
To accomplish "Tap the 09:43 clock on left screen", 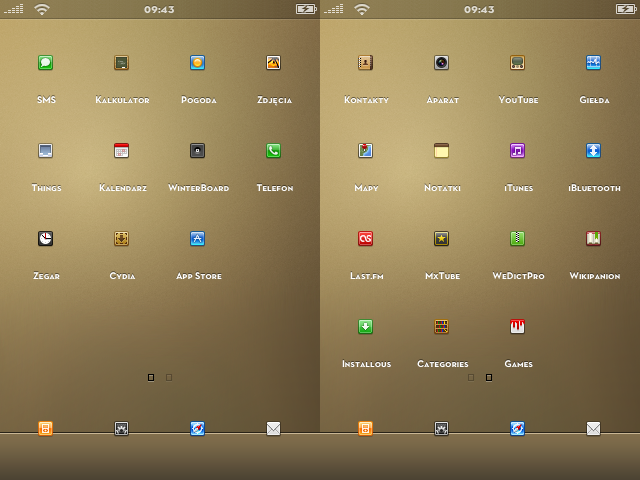I will [159, 9].
